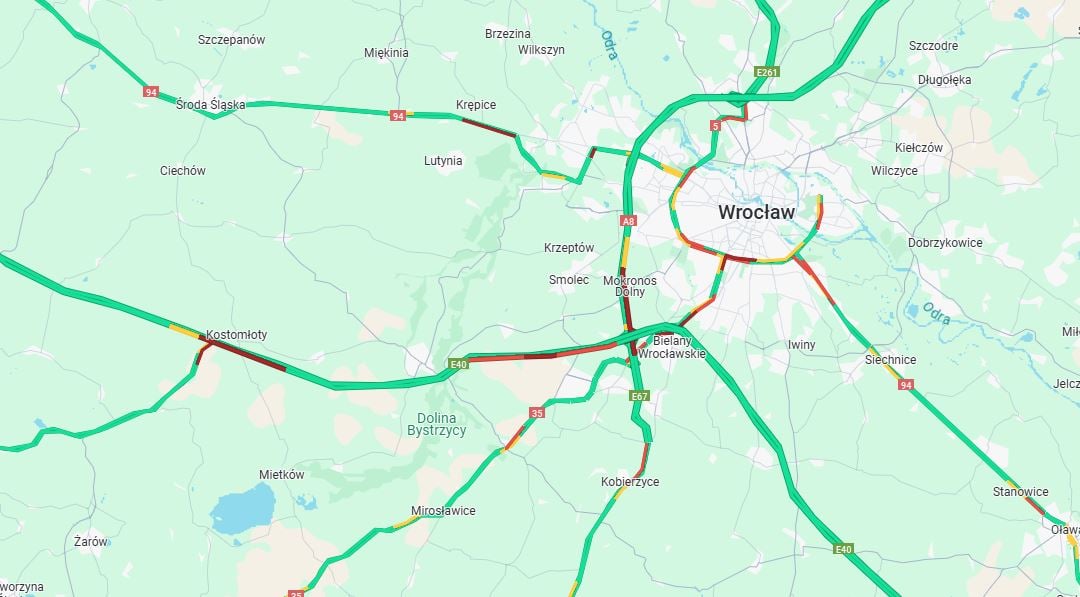Click the road 5 shield north of Wrocław
Viewport: 1080px width, 597px height.
pos(716,125)
